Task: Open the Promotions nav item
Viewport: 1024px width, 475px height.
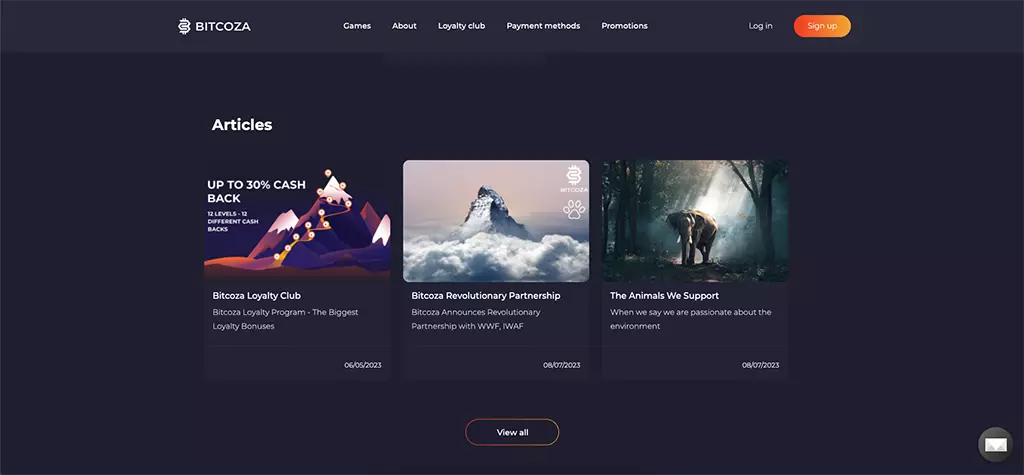Action: (624, 26)
